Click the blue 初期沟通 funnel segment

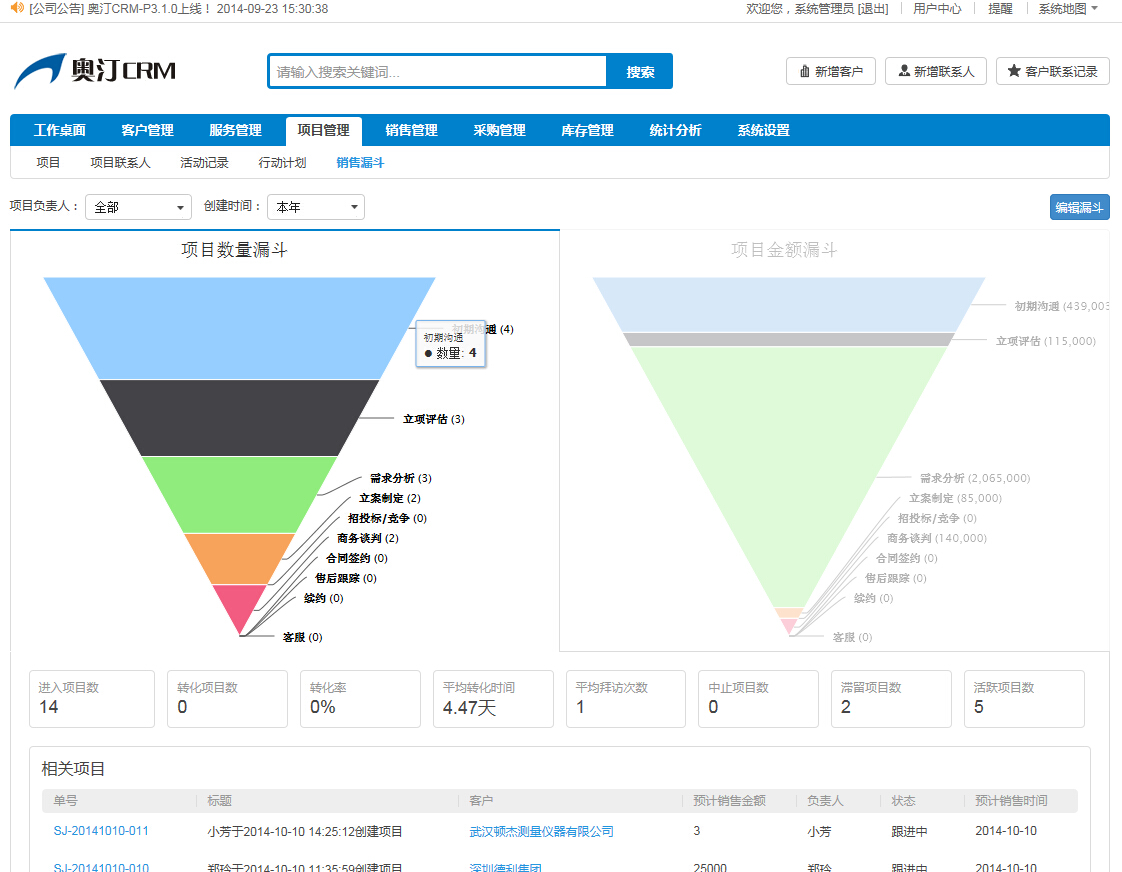(x=239, y=327)
